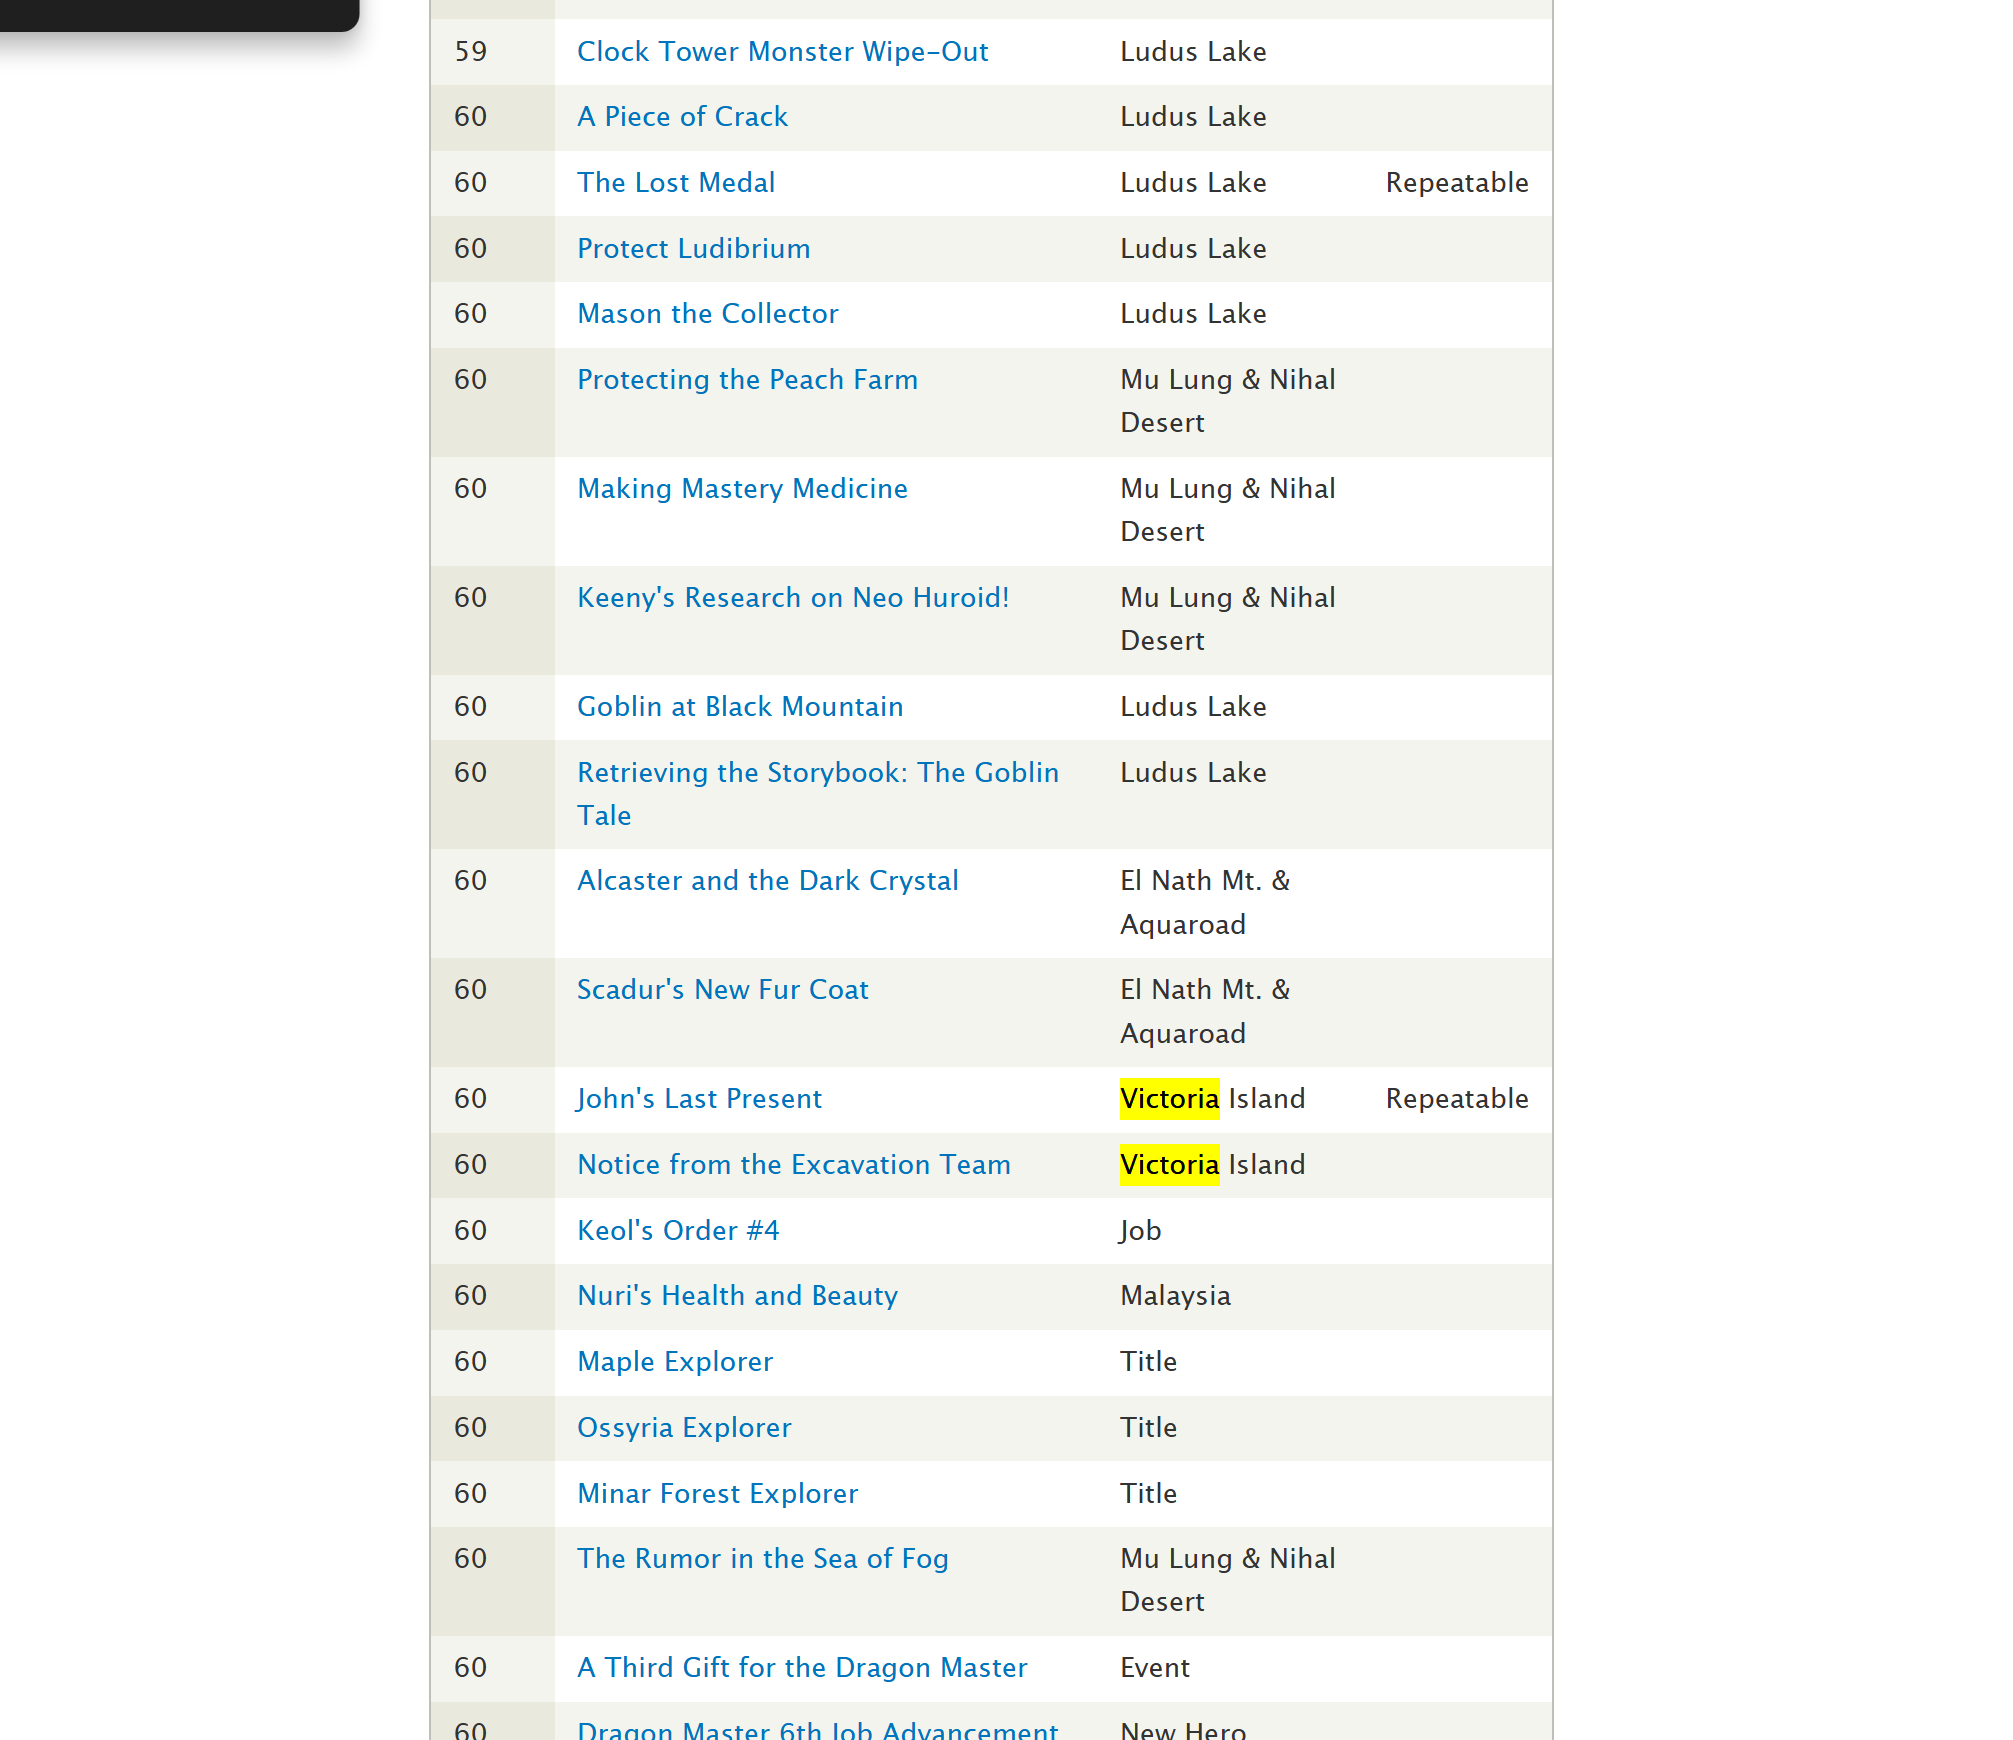Open Protecting the Peach Farm quest
Image resolution: width=2013 pixels, height=1740 pixels.
click(x=747, y=380)
